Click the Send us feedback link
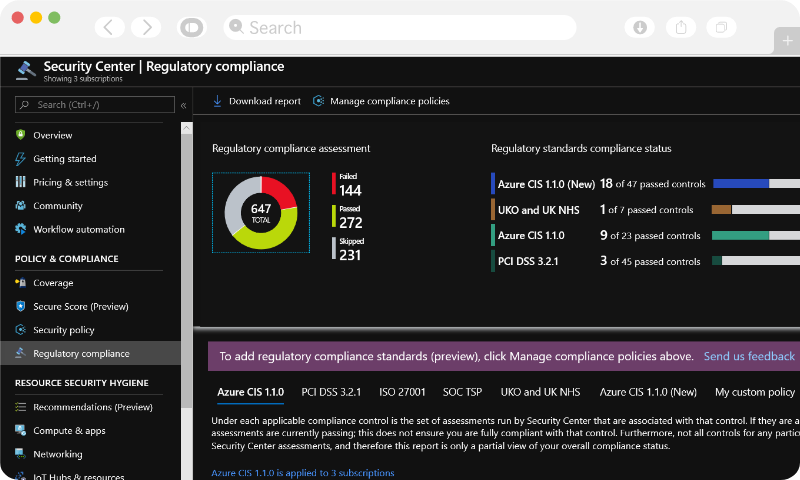Image resolution: width=800 pixels, height=480 pixels. point(749,356)
